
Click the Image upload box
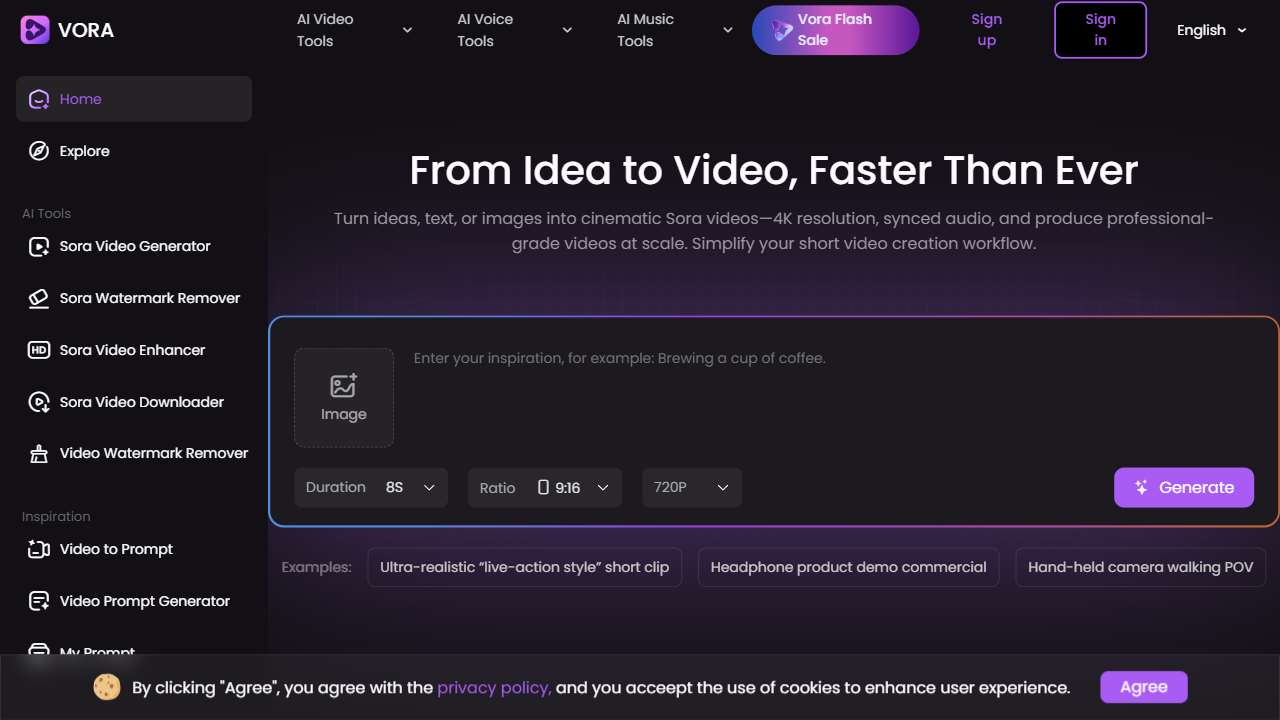click(343, 397)
